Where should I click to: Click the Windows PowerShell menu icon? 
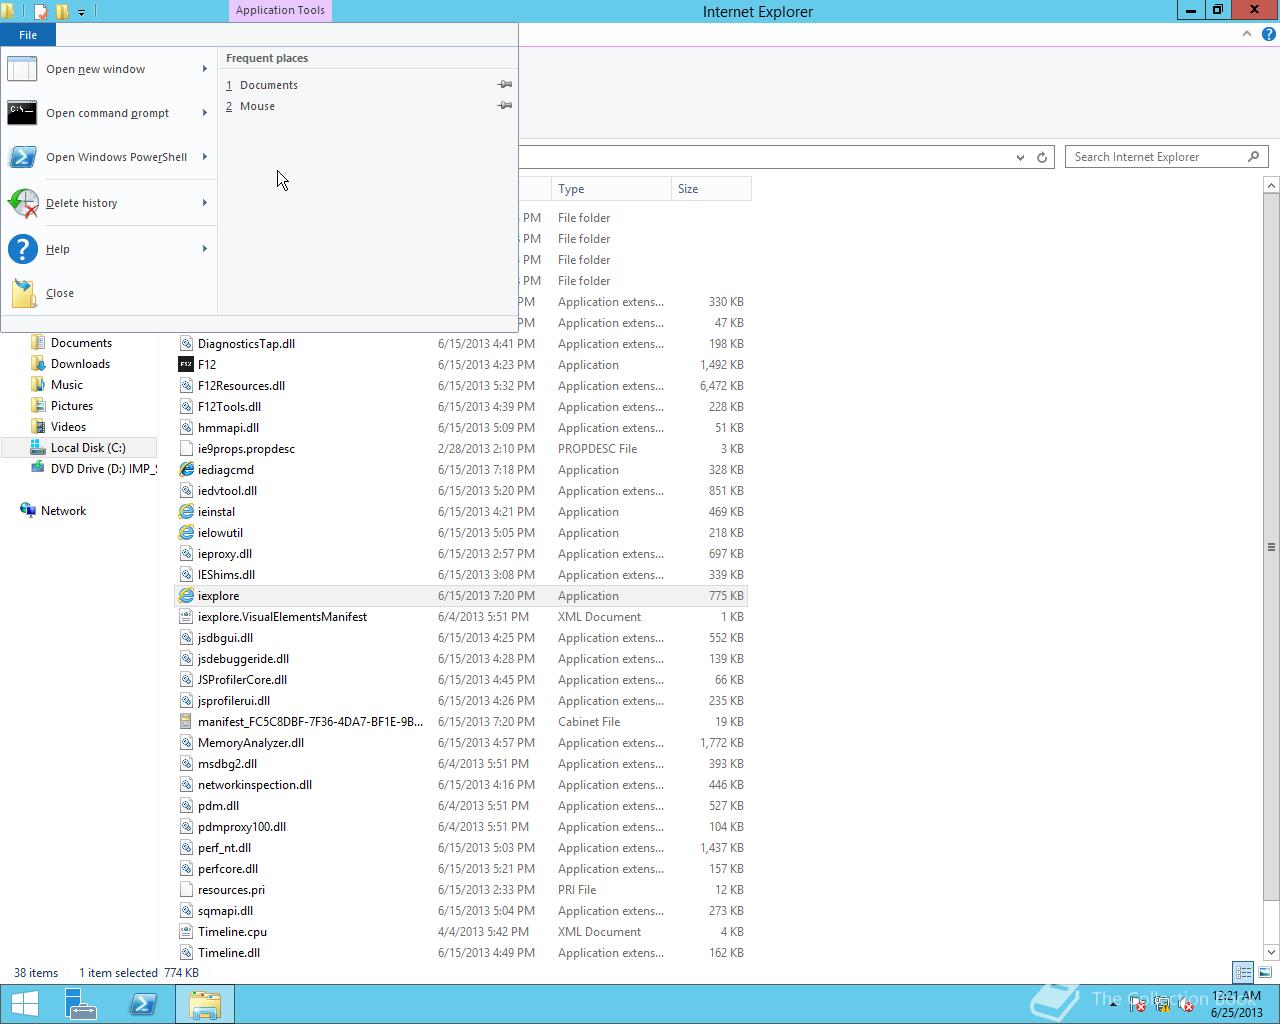click(22, 157)
